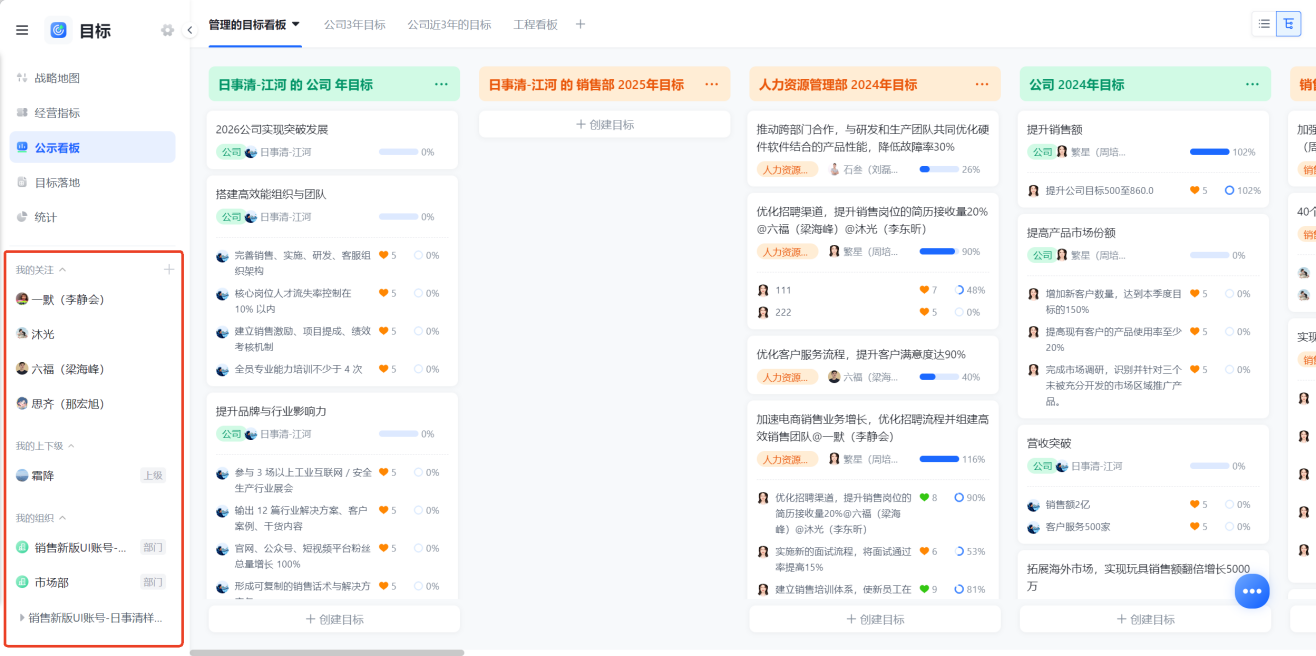Collapse the 我的关注 section chevron
Screen dimensions: 1316x656
[62, 269]
